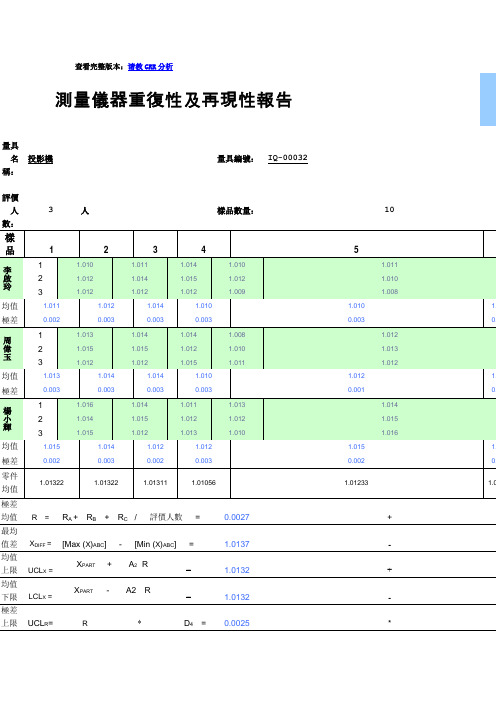Select the part average cell 1.01233

point(356,483)
